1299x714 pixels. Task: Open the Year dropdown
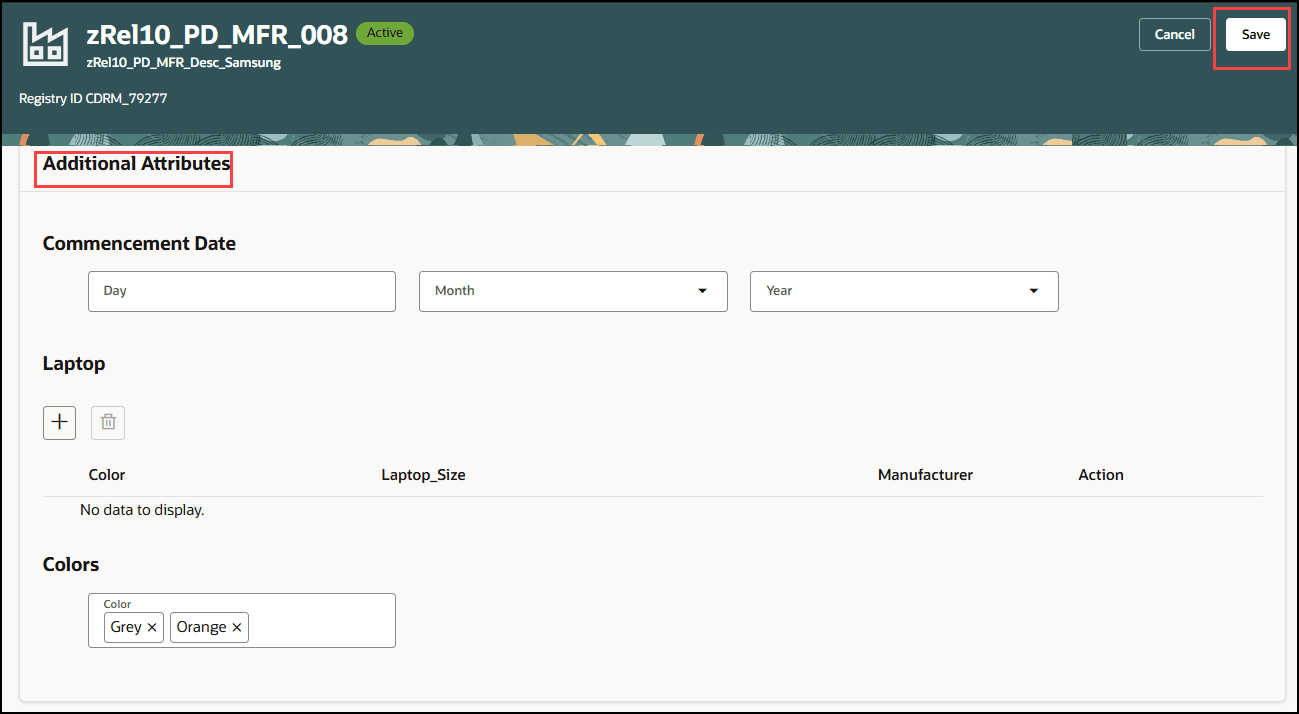(x=903, y=290)
